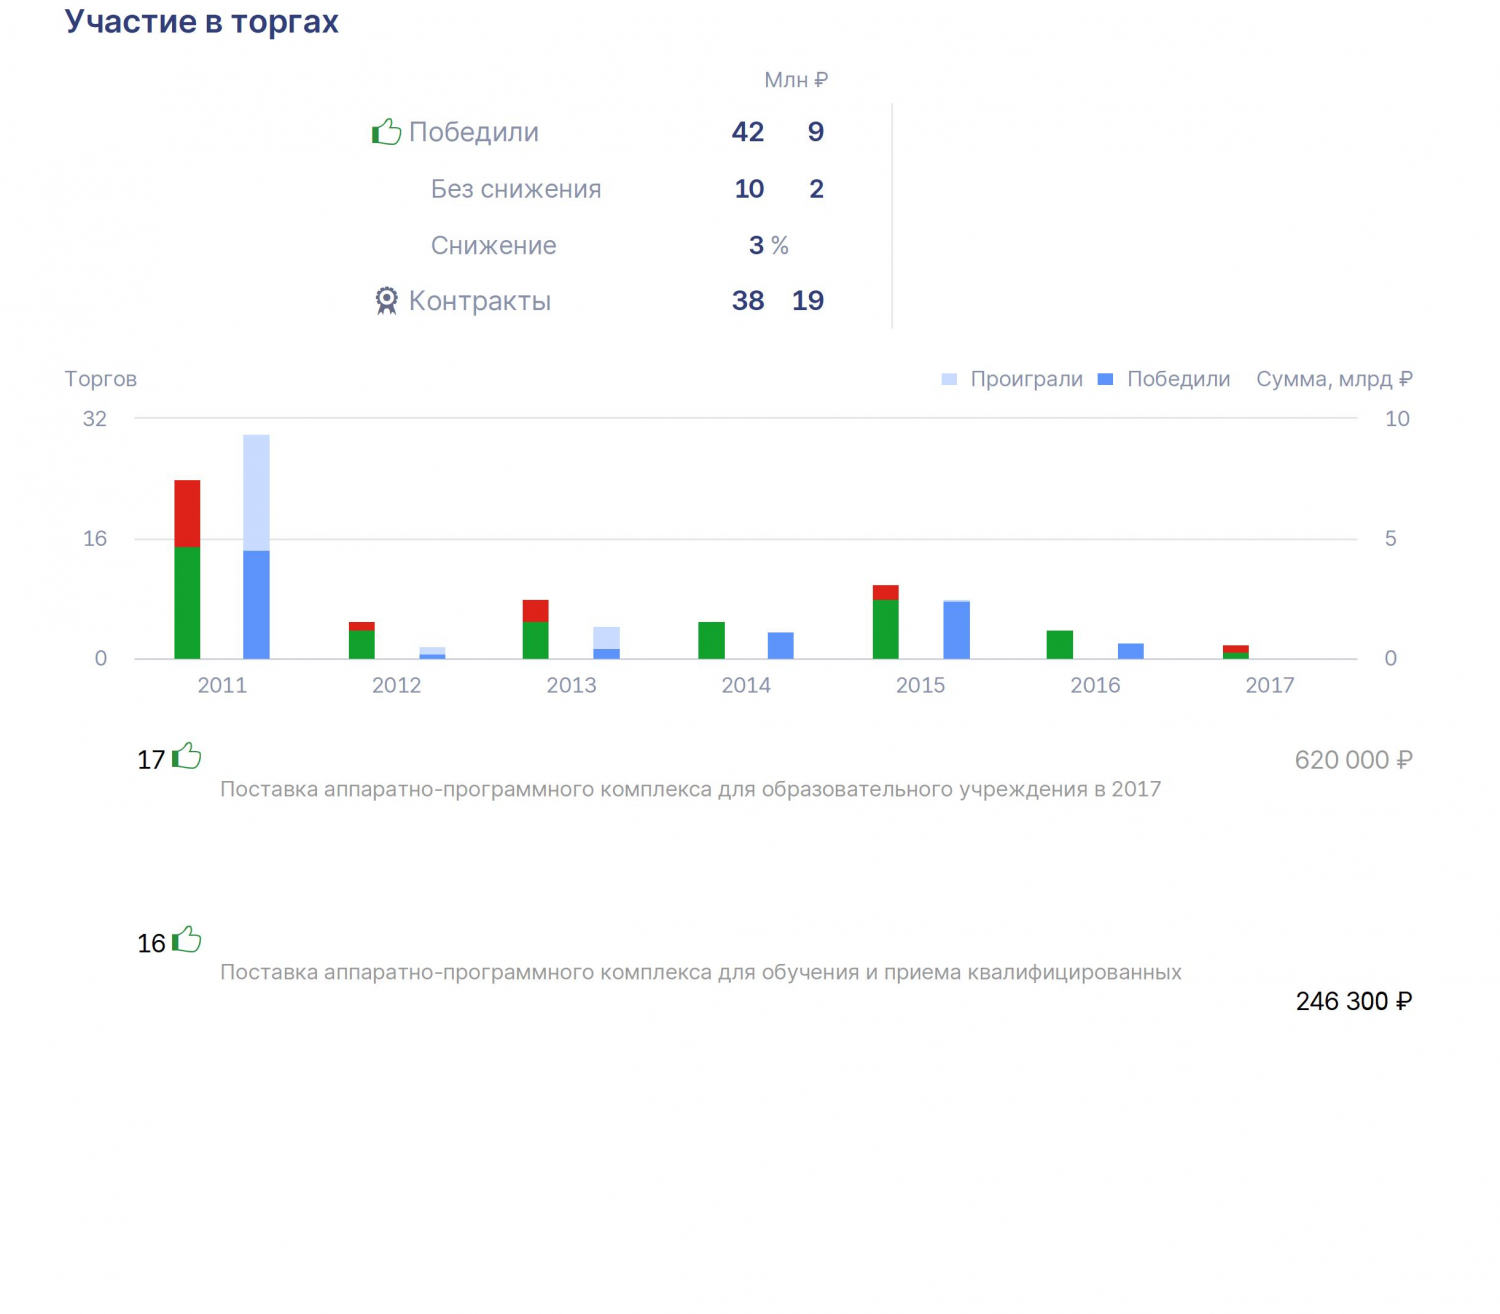Viewport: 1500px width, 1314px height.
Task: Select the wins count 42
Action: pos(748,132)
